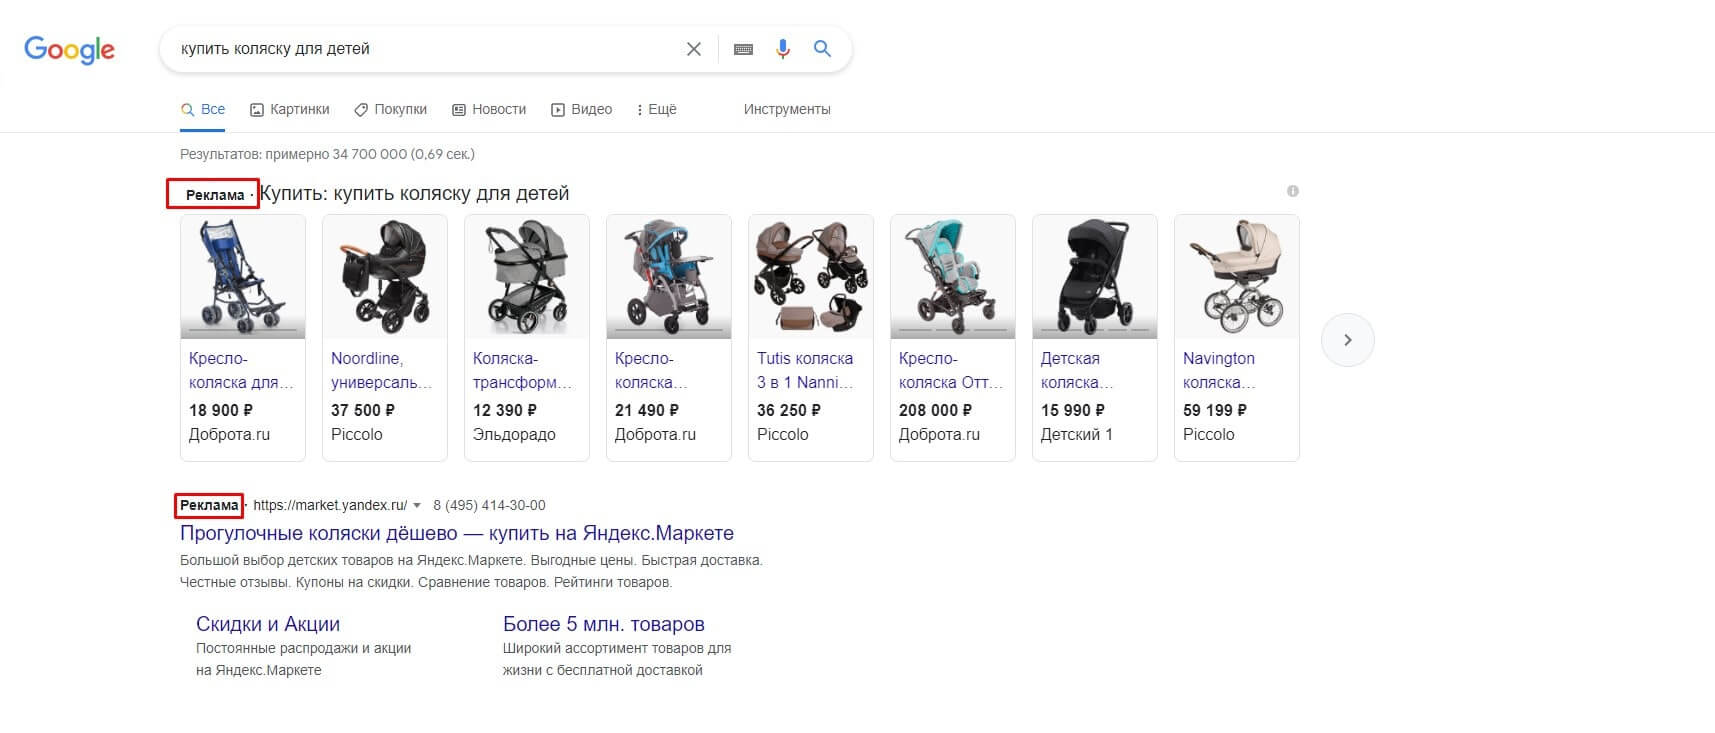Open the 208 000 ₽ stroller image

pyautogui.click(x=953, y=277)
